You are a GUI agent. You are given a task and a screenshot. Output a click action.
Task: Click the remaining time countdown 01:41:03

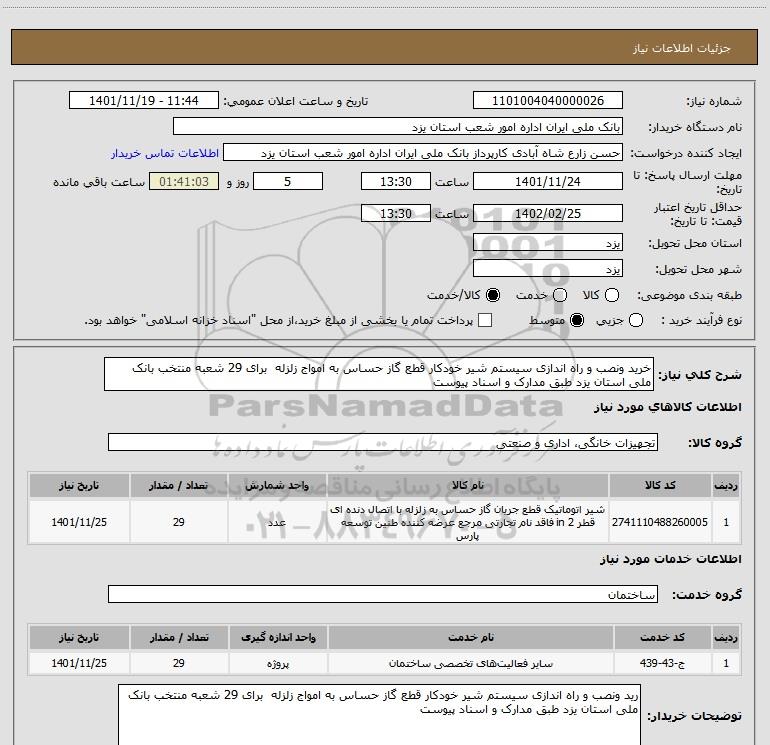[x=184, y=182]
